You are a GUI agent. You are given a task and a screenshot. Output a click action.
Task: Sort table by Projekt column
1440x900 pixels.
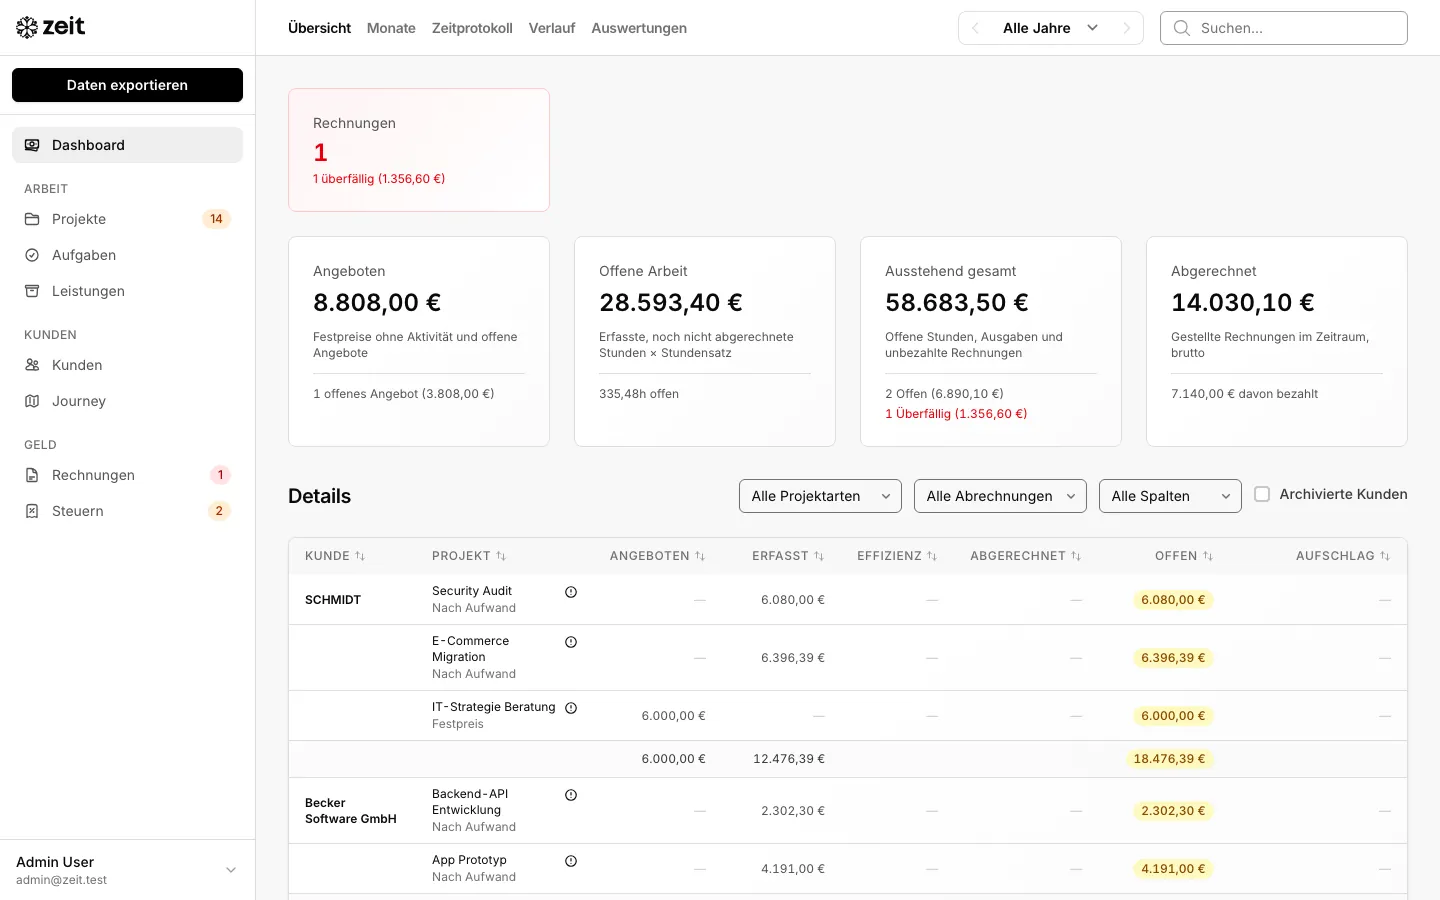point(469,556)
